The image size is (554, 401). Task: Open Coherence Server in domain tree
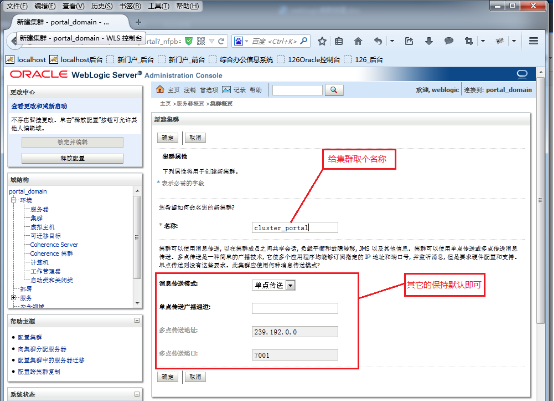click(x=54, y=244)
